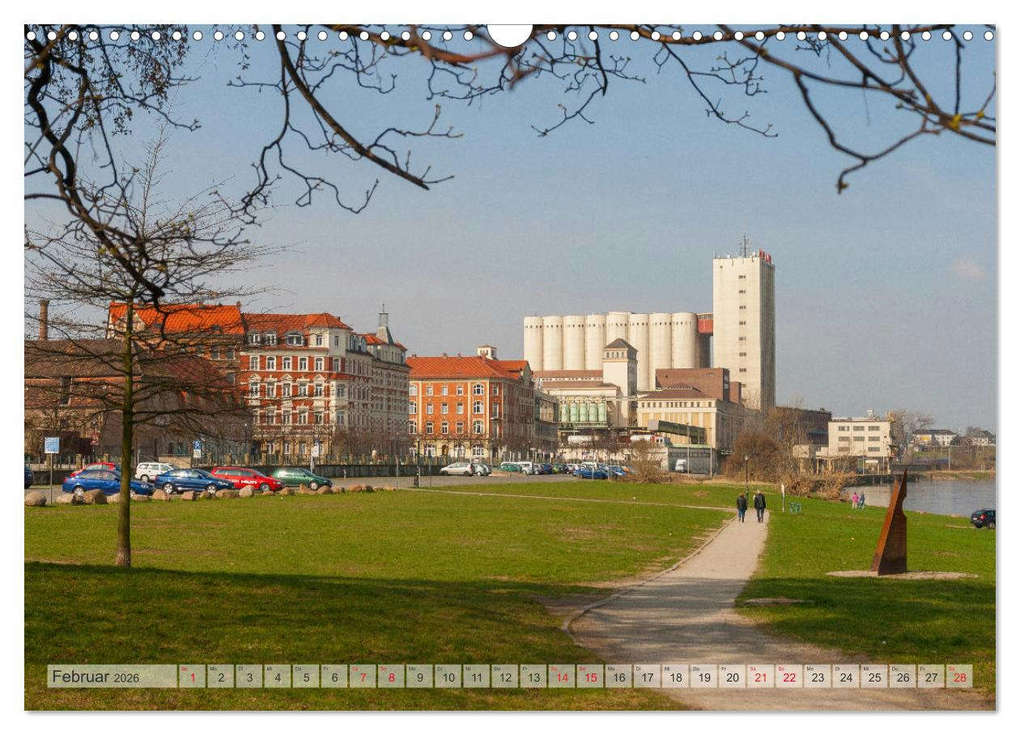Open the 2026 year label
Screen dimensions: 1020x735
tap(128, 677)
